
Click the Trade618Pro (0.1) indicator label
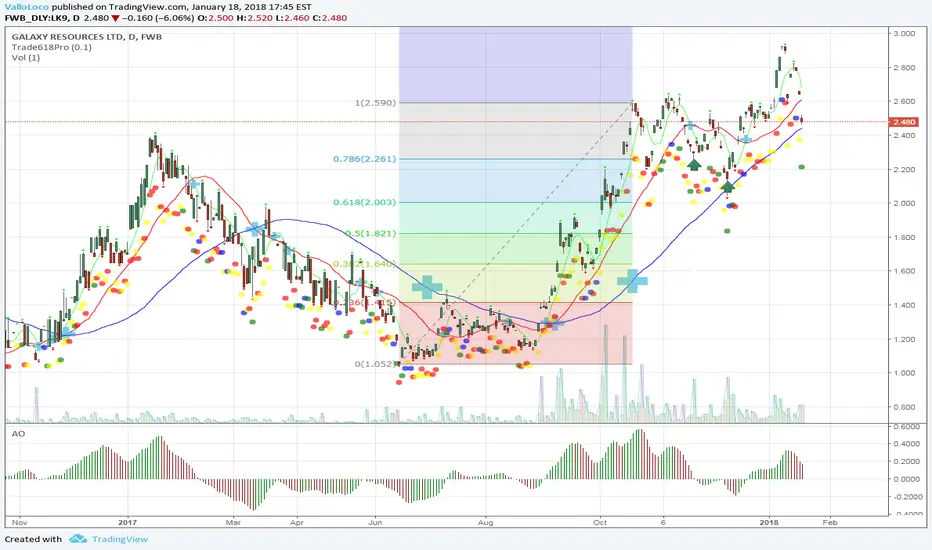point(52,47)
